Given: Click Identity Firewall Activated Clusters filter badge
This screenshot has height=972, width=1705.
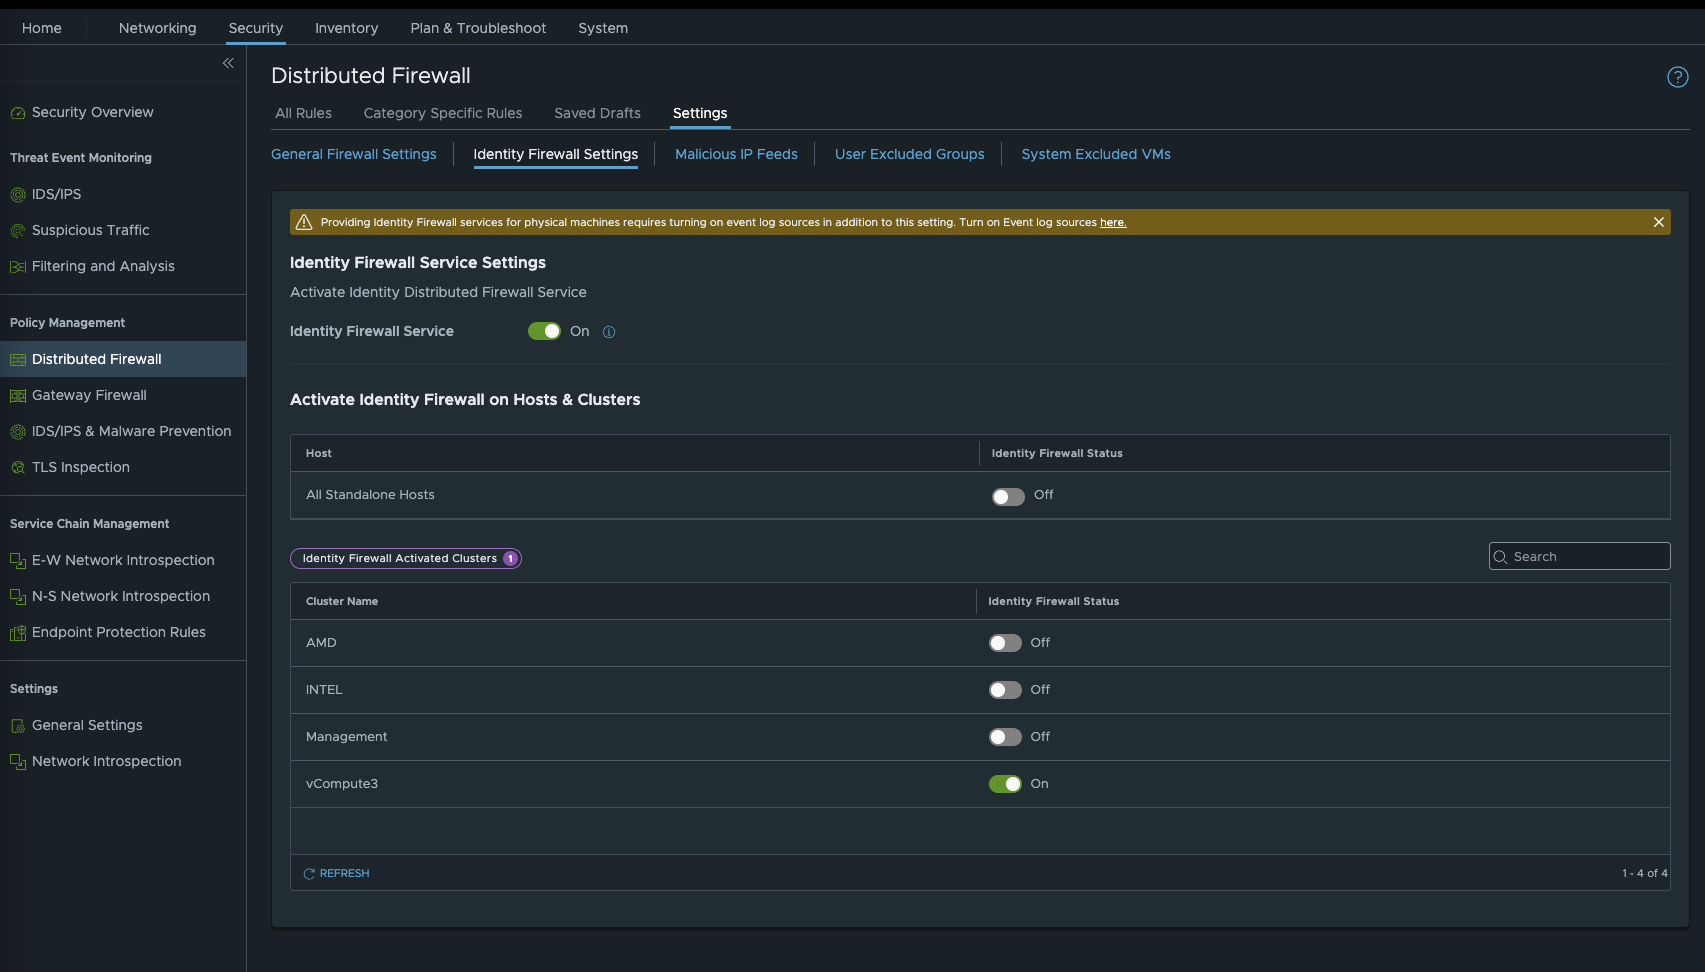Looking at the screenshot, I should (x=405, y=558).
